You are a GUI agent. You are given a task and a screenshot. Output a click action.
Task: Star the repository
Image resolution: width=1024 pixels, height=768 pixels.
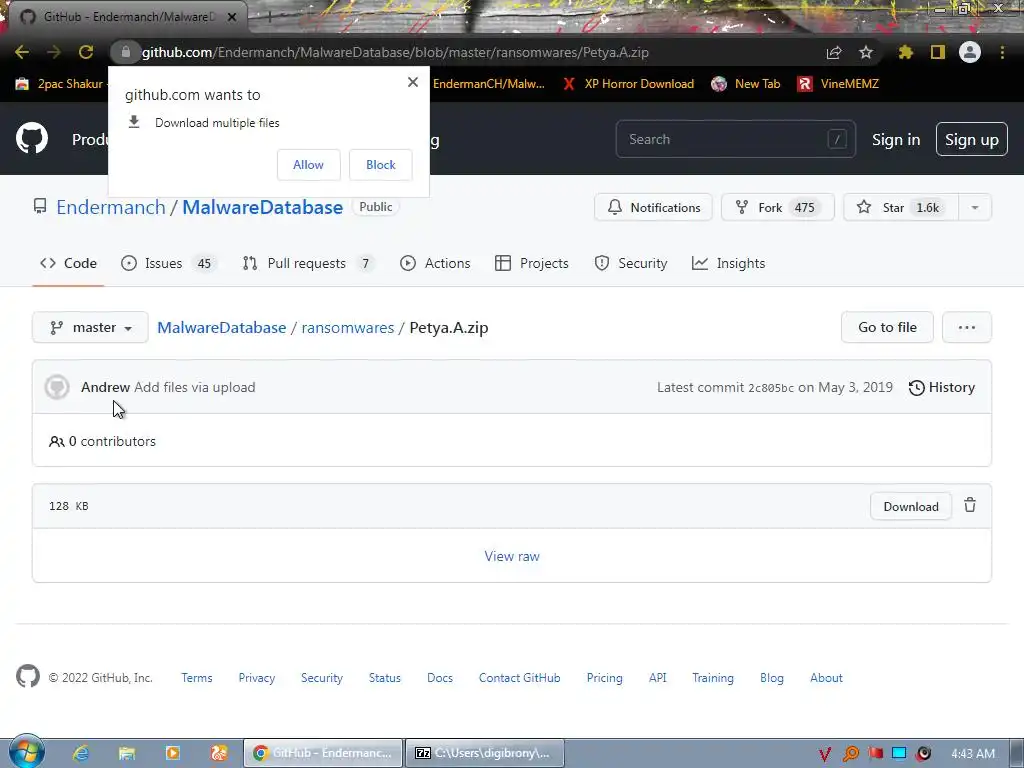point(901,208)
